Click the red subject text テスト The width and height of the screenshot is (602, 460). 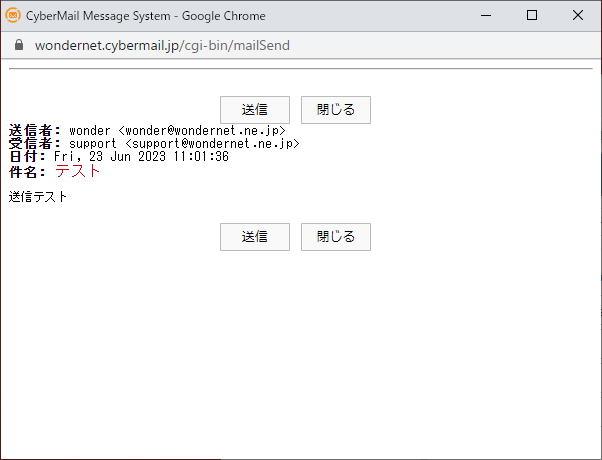(x=78, y=171)
